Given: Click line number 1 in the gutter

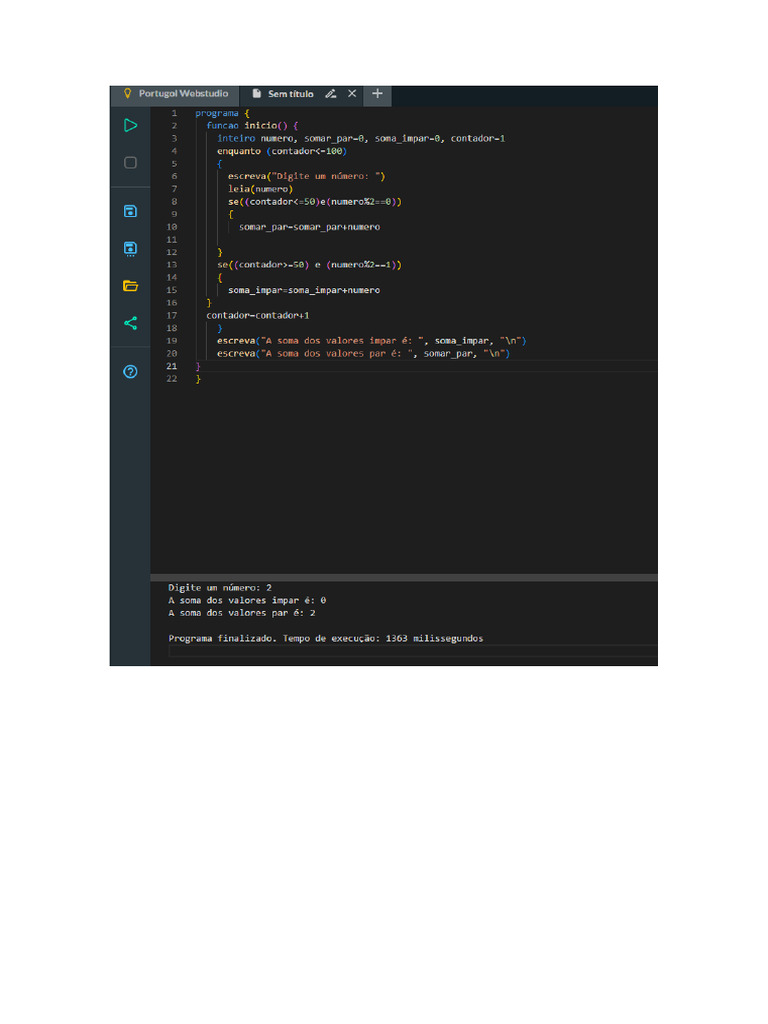Looking at the screenshot, I should 174,113.
